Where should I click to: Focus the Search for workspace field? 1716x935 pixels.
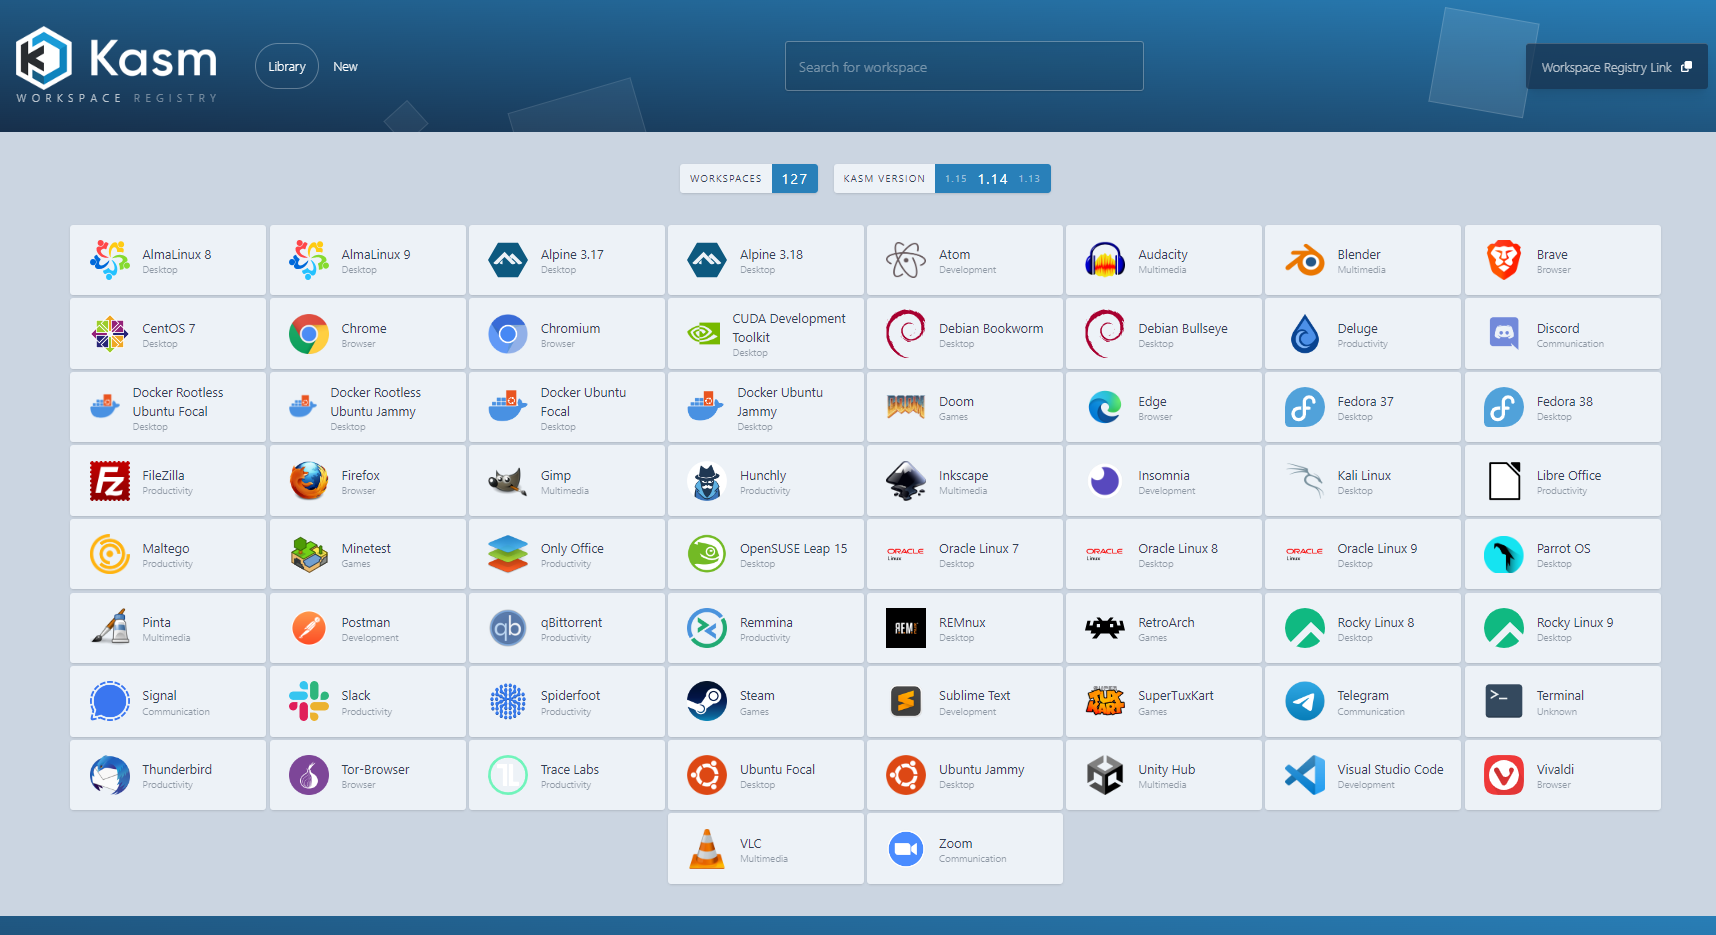point(964,66)
